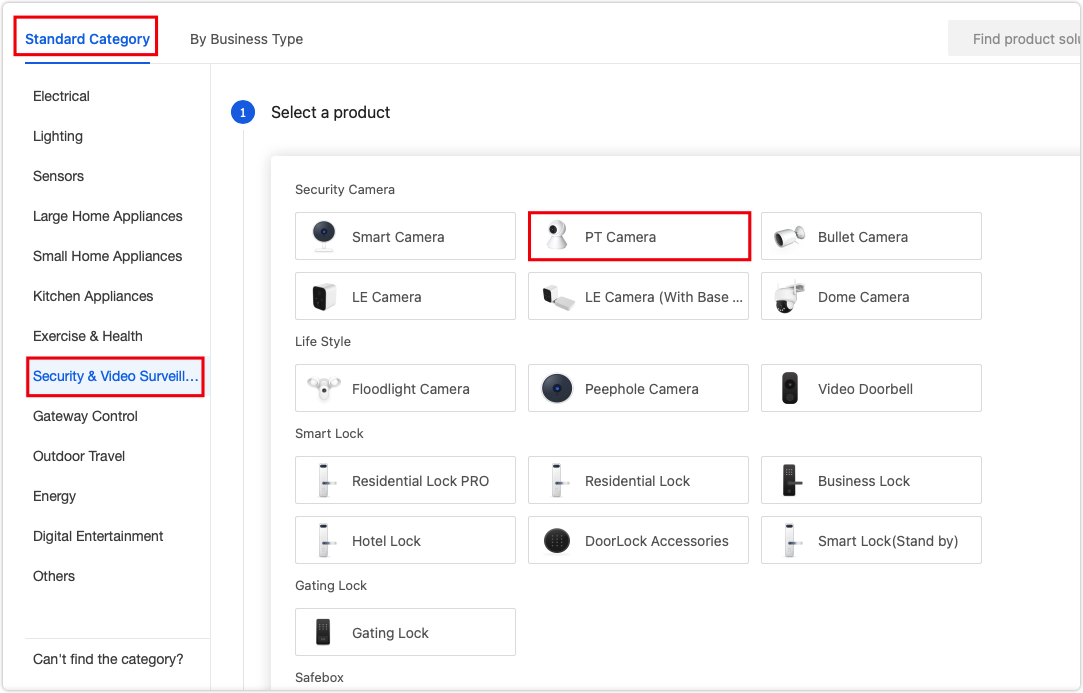Choose the Business Lock icon

point(788,480)
